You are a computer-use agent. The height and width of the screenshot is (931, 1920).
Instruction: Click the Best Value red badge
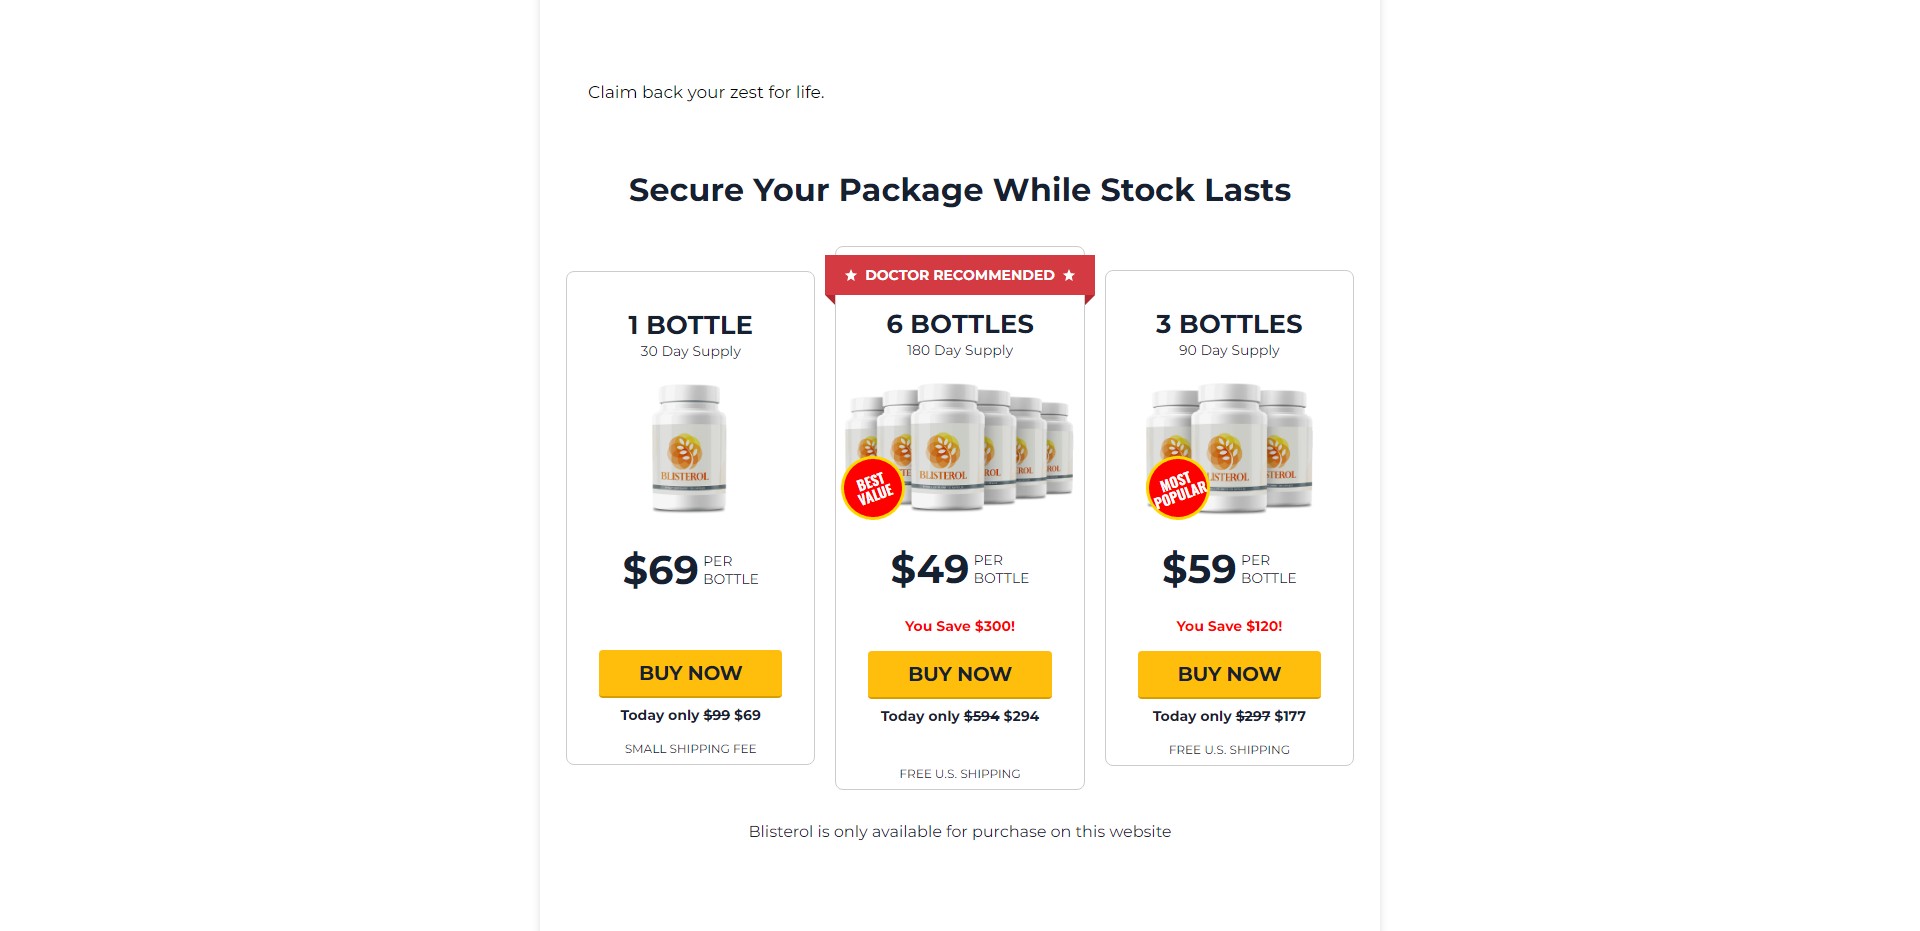pyautogui.click(x=873, y=488)
